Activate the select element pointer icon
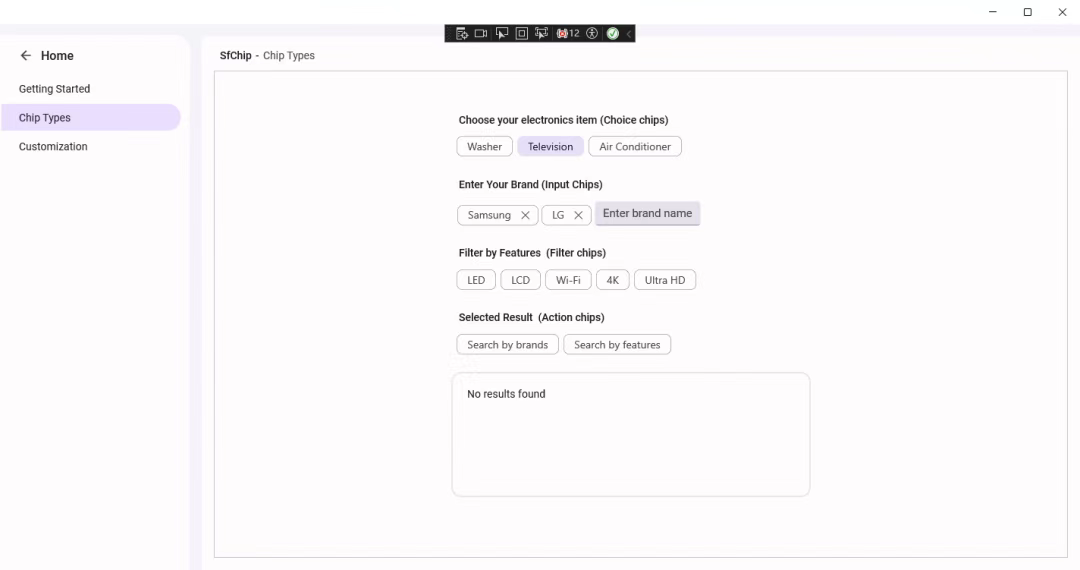Screen dimensions: 1080x570 point(502,34)
